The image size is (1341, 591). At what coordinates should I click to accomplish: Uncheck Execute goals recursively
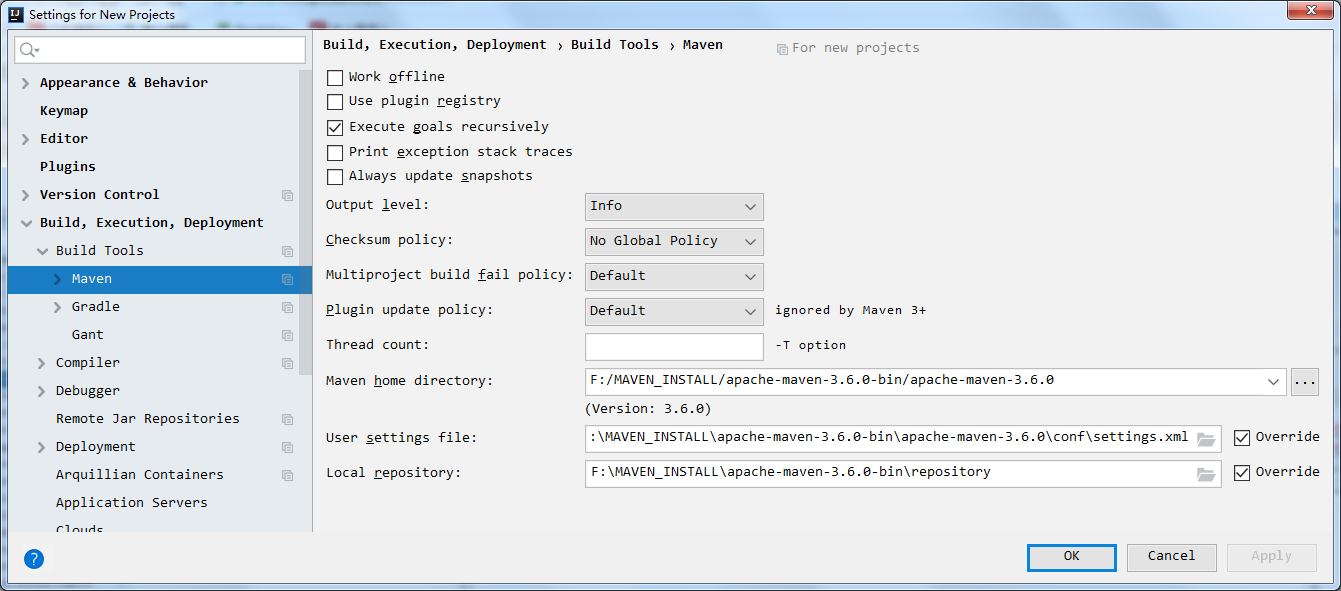335,127
